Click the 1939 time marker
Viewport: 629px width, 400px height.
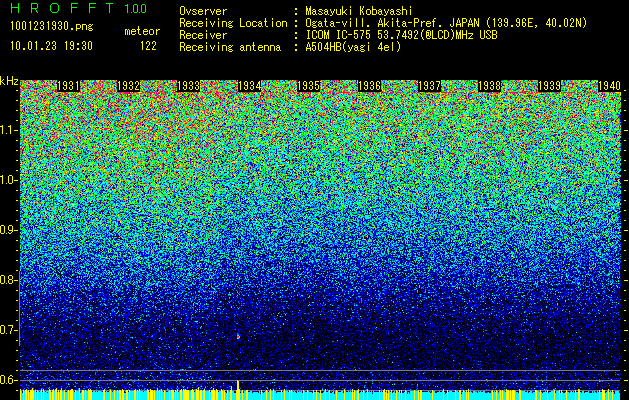coord(549,86)
